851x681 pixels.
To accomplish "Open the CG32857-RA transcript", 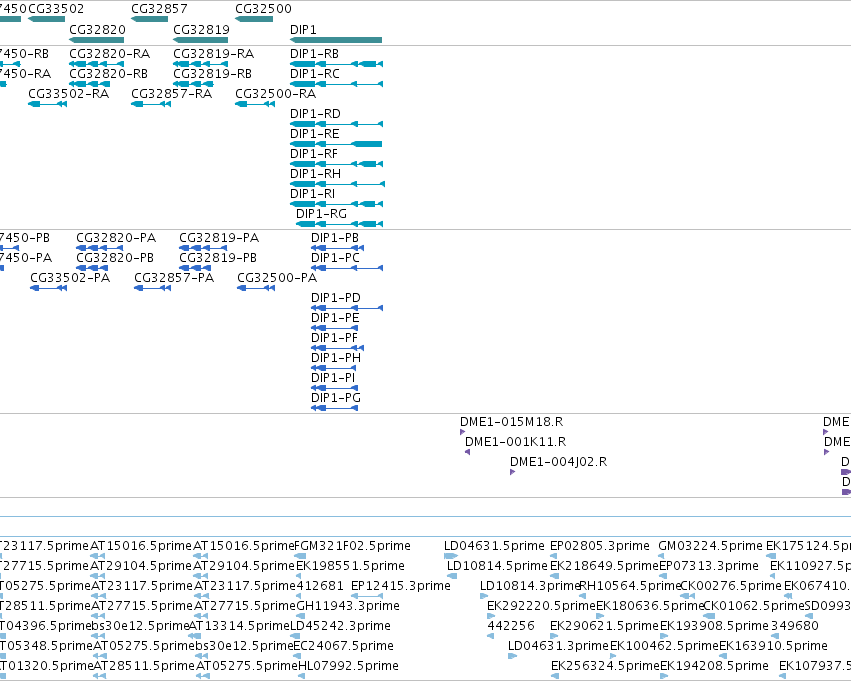I will (151, 104).
